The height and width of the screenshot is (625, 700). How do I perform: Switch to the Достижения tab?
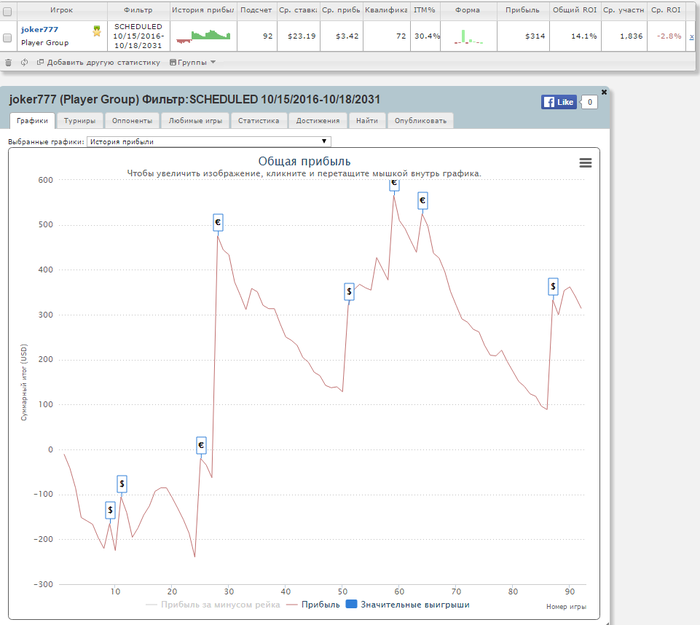[318, 121]
